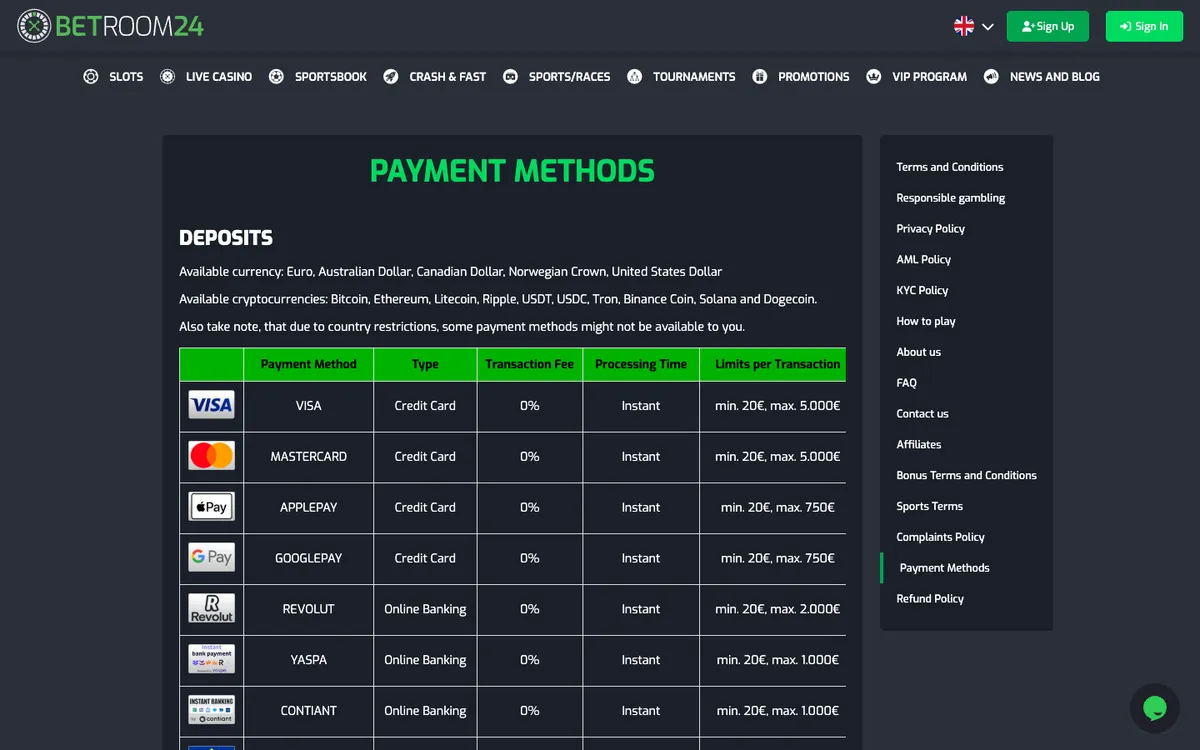1200x750 pixels.
Task: Click the Transaction Fee column header
Action: [530, 365]
